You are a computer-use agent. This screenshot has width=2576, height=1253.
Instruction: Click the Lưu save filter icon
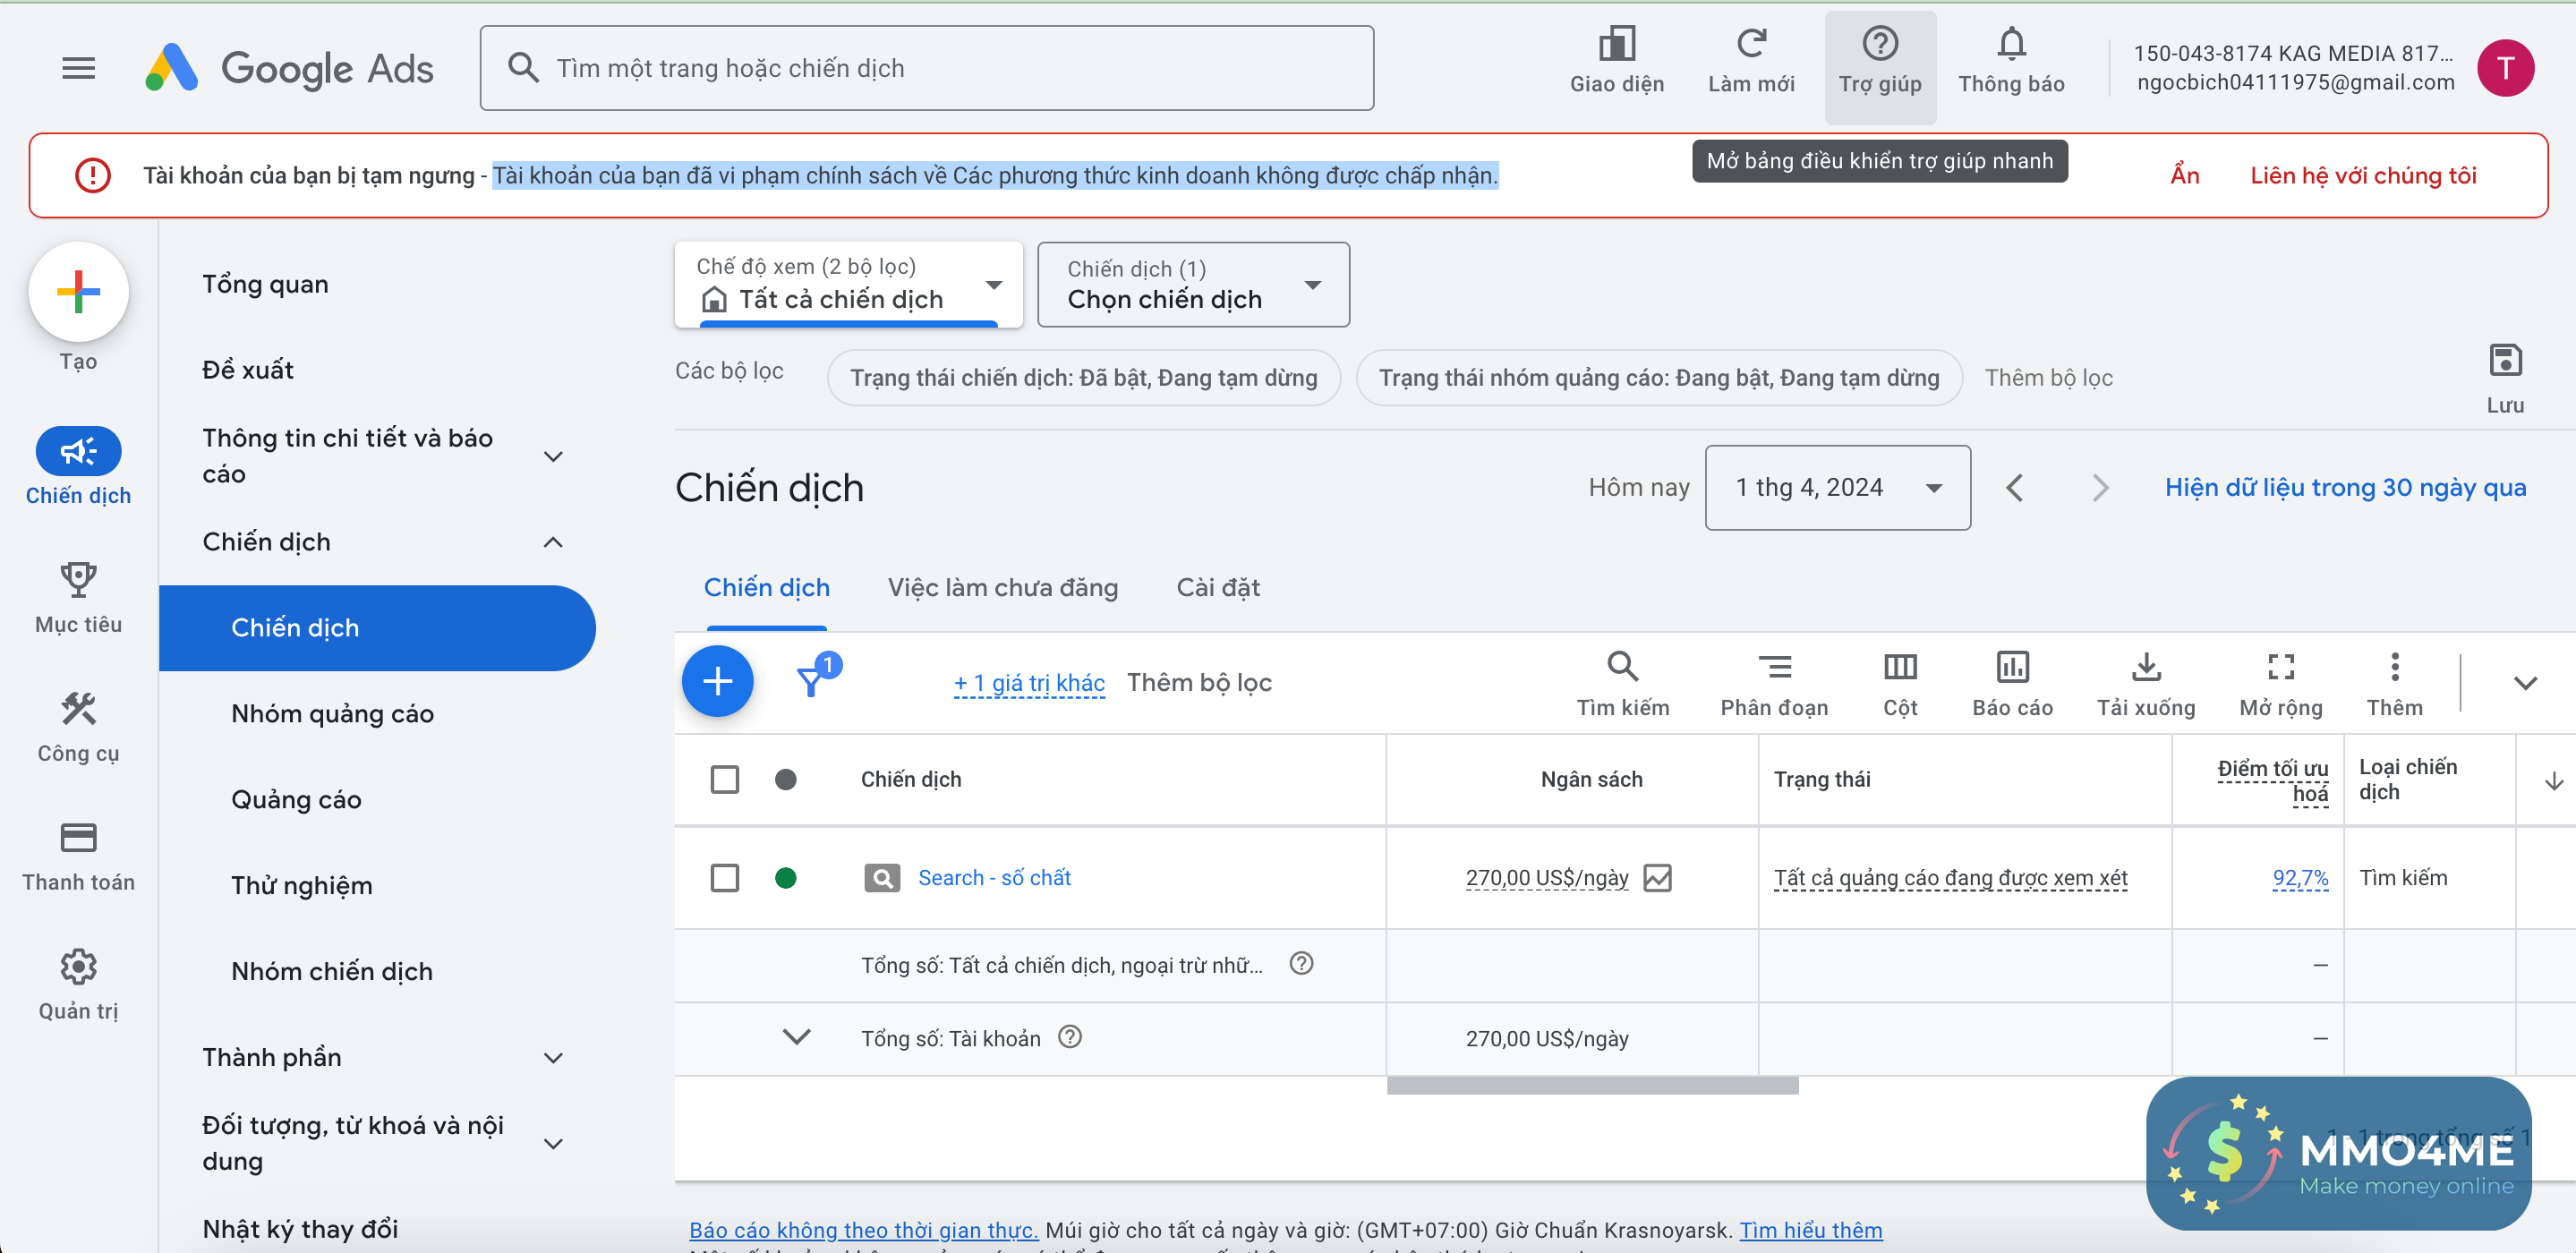click(2504, 361)
